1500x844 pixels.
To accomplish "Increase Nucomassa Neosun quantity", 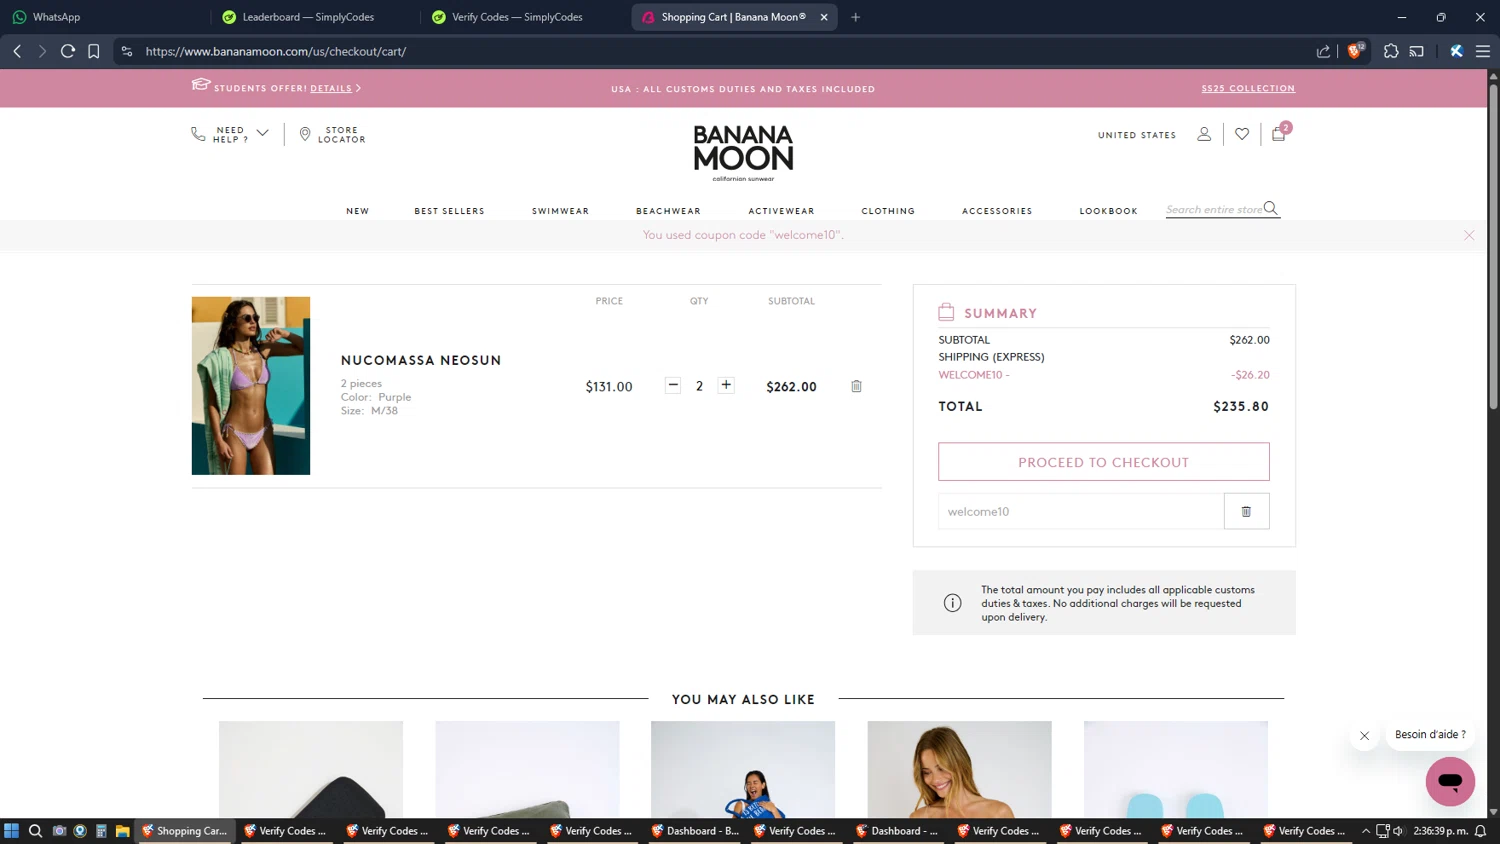I will click(726, 386).
